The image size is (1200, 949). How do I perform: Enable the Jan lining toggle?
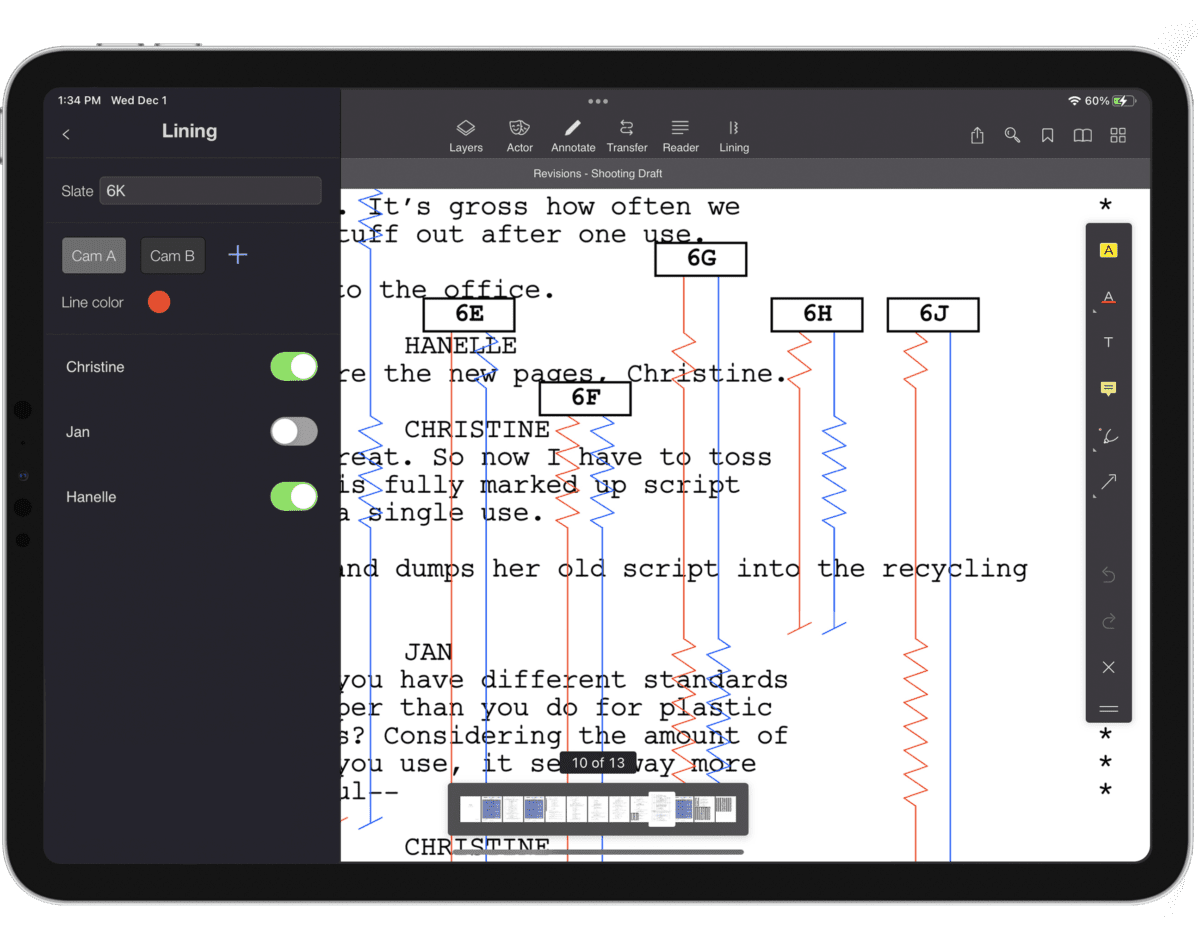[x=293, y=432]
